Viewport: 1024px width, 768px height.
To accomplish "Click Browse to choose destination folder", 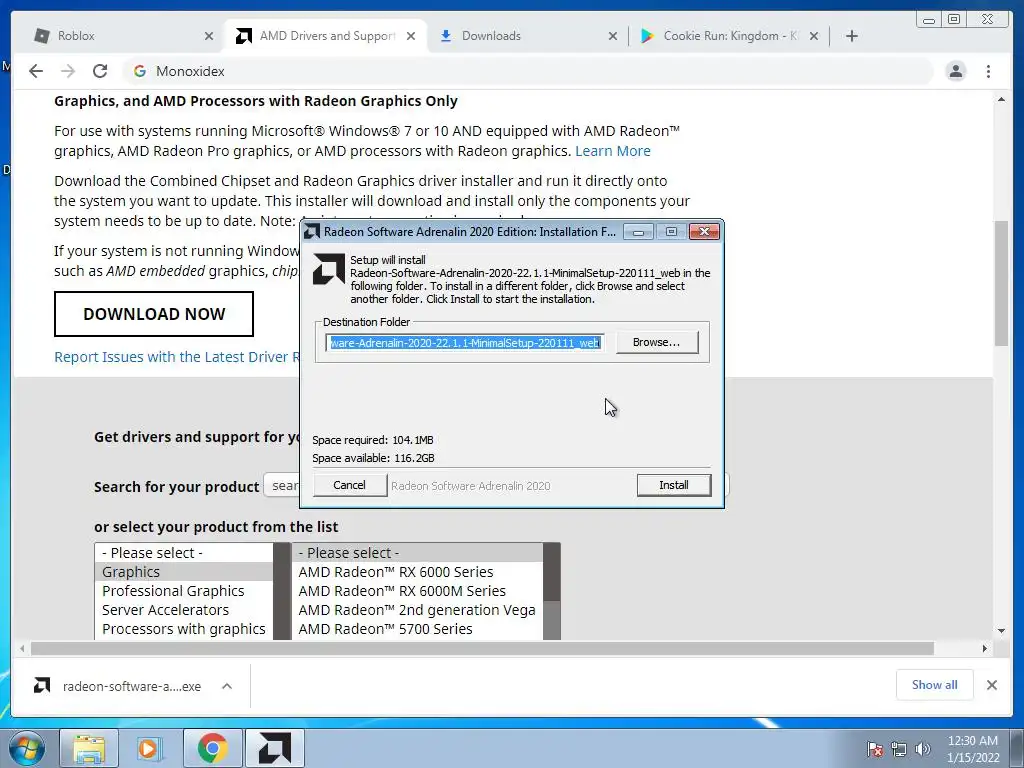I will [656, 342].
